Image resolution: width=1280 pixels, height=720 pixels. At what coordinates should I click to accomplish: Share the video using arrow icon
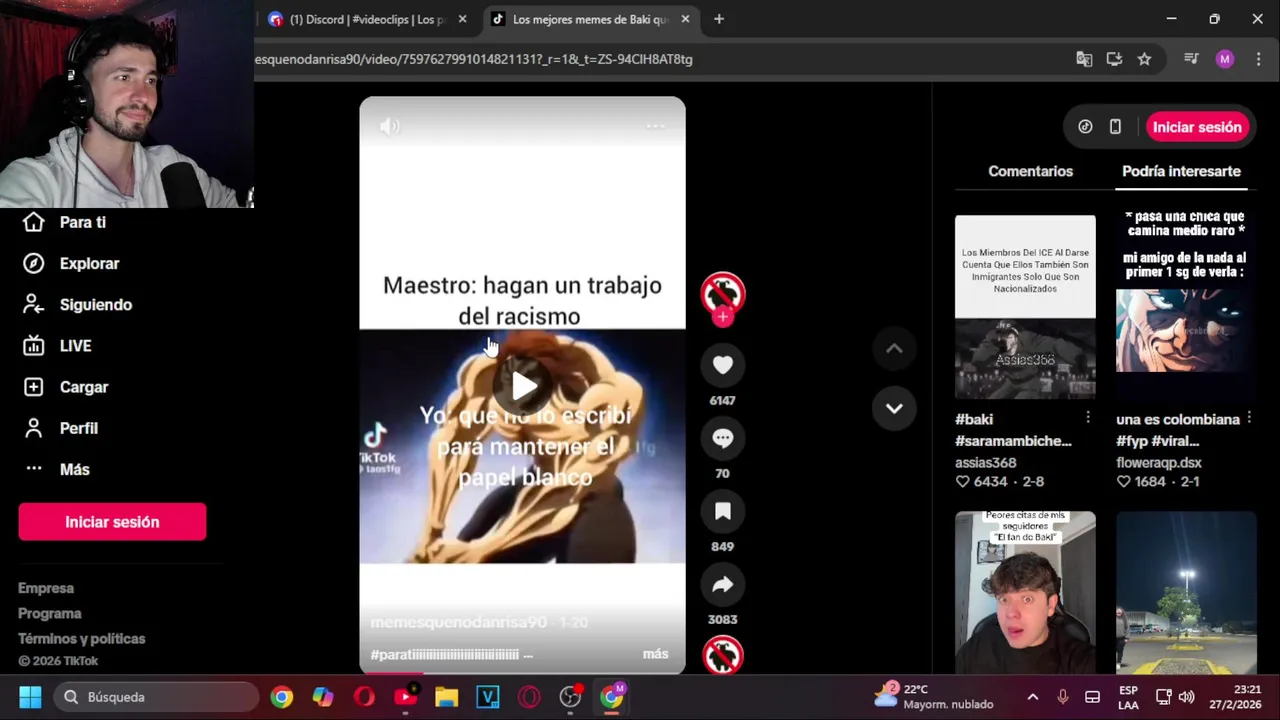coord(722,584)
